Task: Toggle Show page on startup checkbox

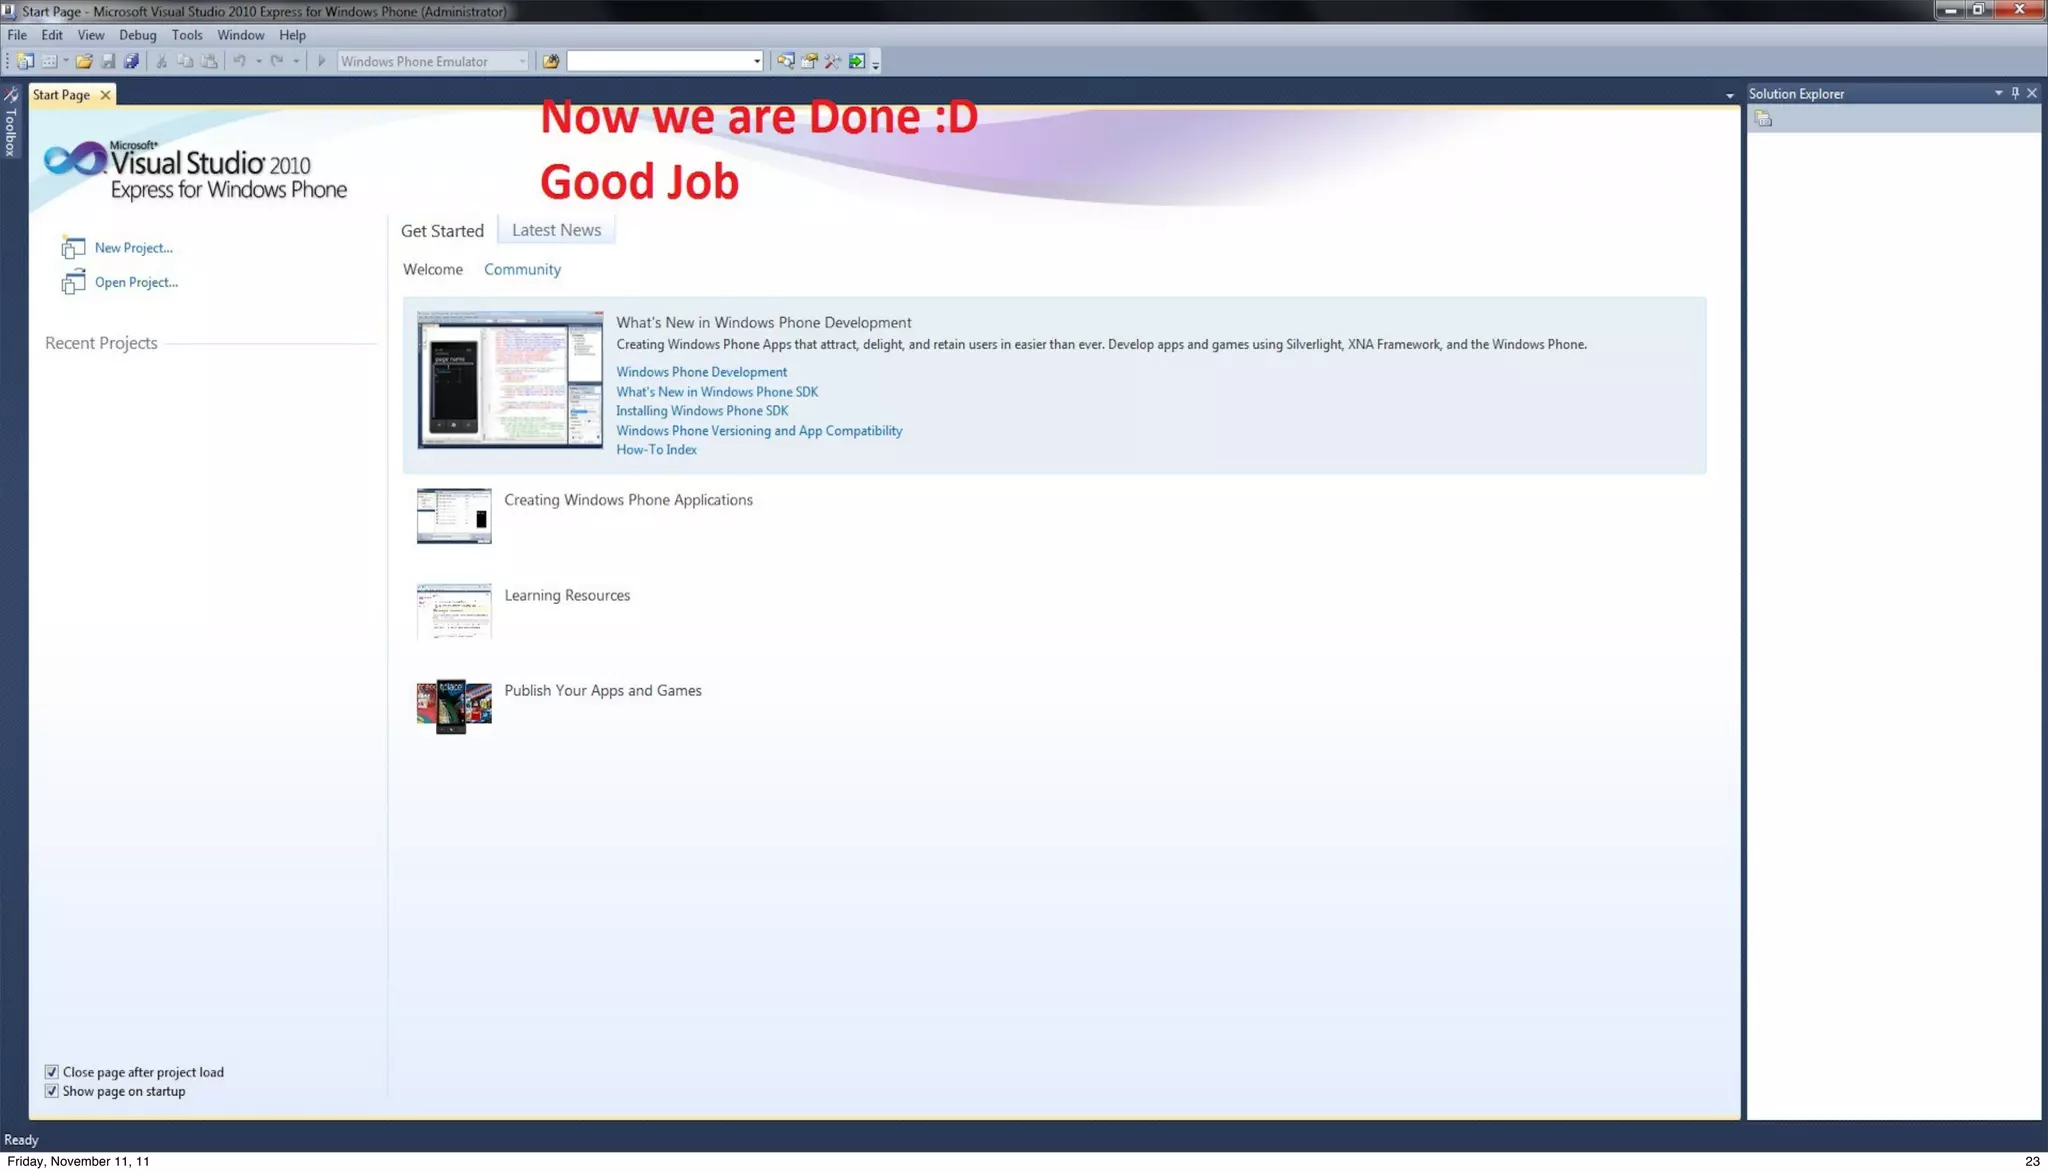Action: (x=52, y=1091)
